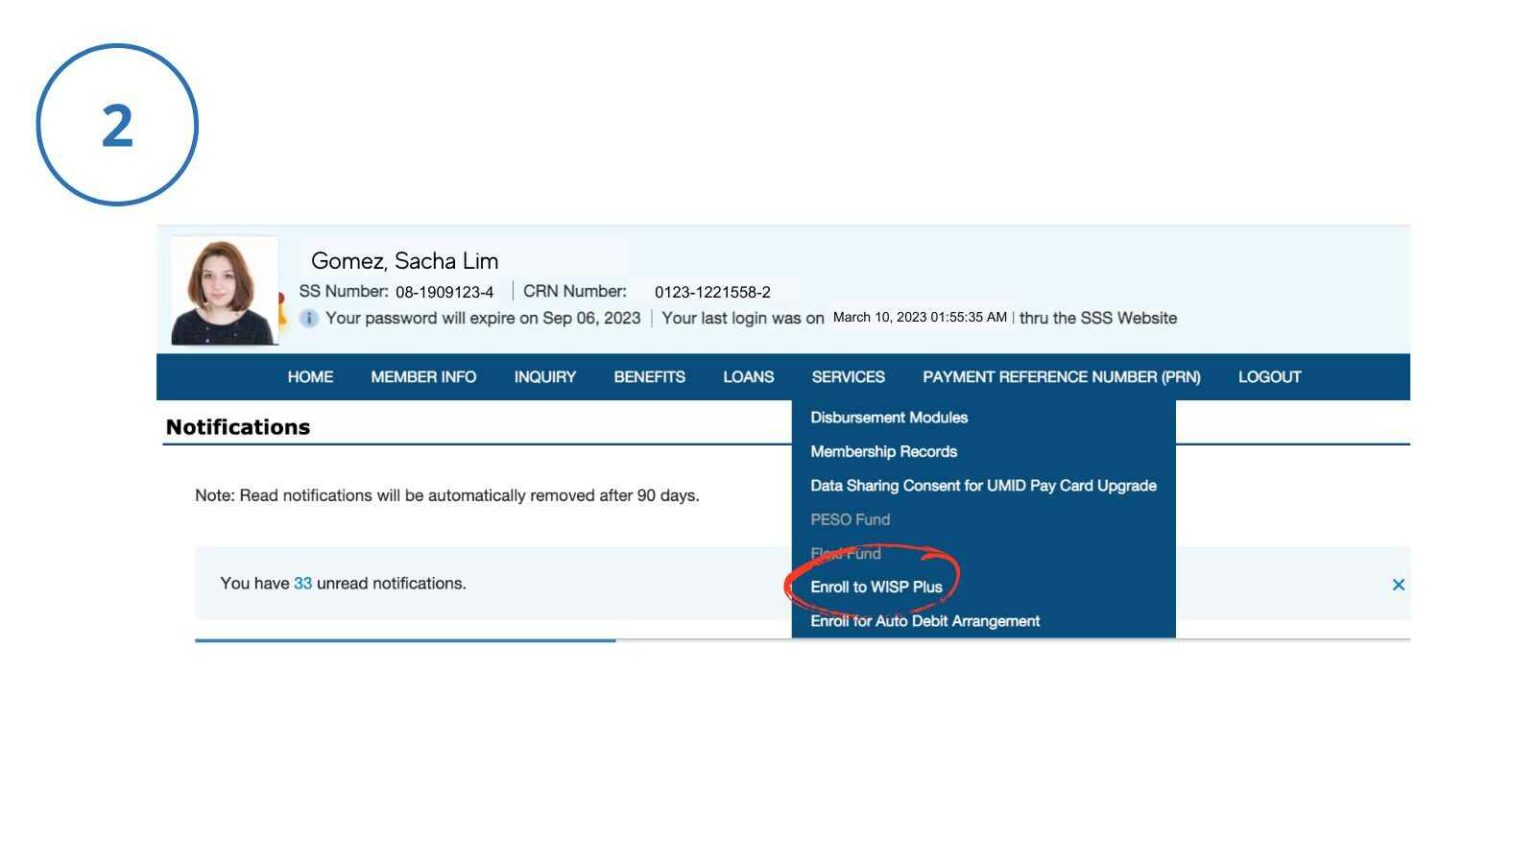Click the Flexi Fund menu entry

(848, 553)
